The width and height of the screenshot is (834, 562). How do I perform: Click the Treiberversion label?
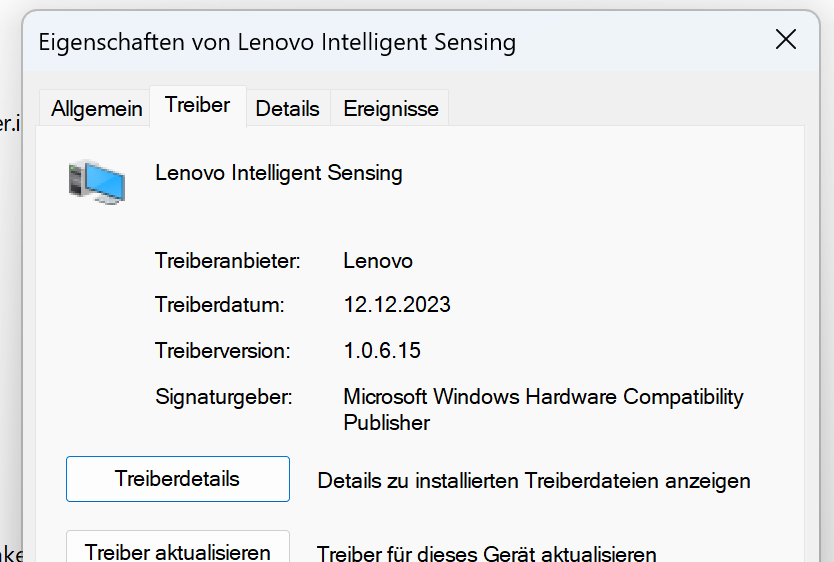click(x=223, y=351)
